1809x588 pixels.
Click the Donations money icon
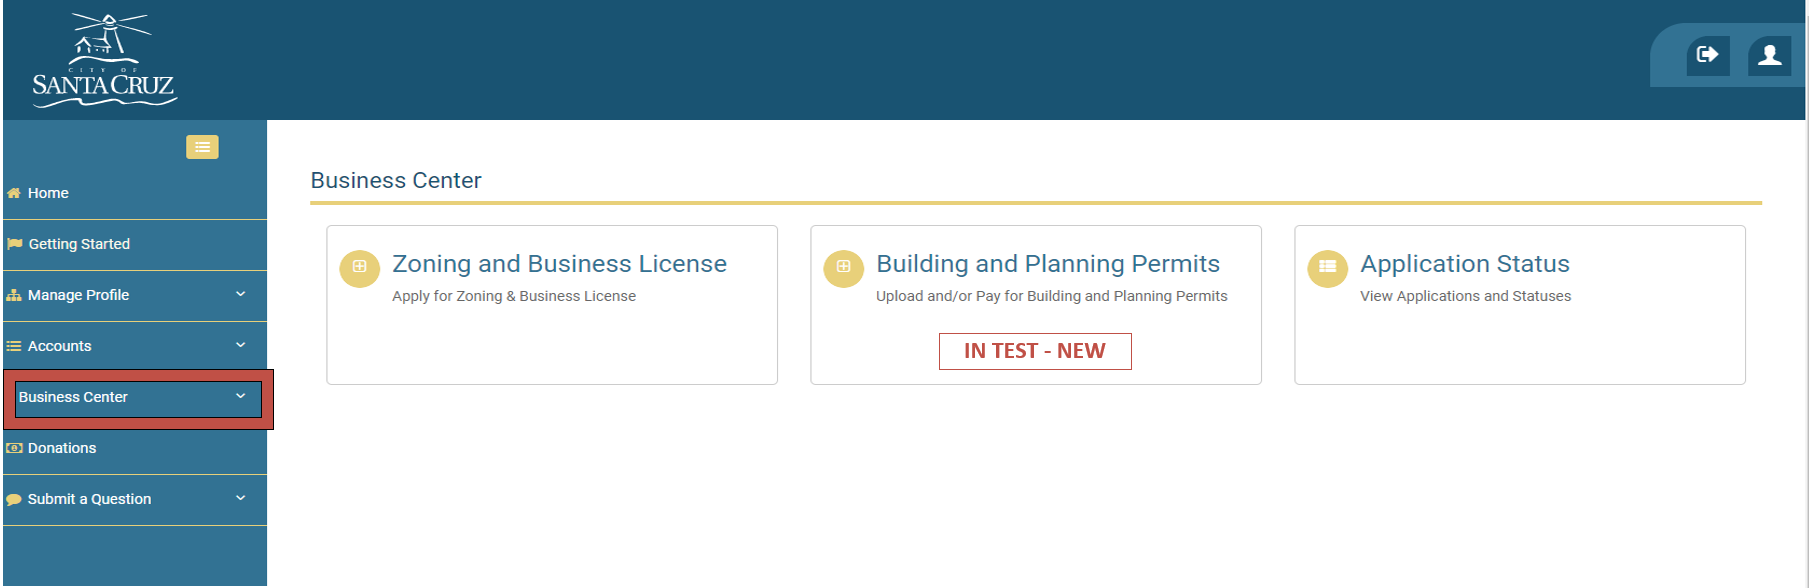[x=14, y=447]
